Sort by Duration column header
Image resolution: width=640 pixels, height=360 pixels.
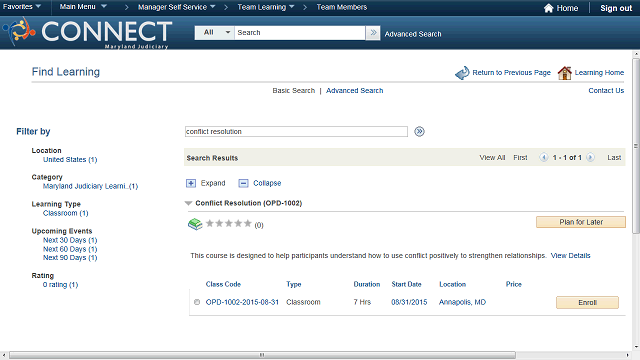tap(367, 284)
